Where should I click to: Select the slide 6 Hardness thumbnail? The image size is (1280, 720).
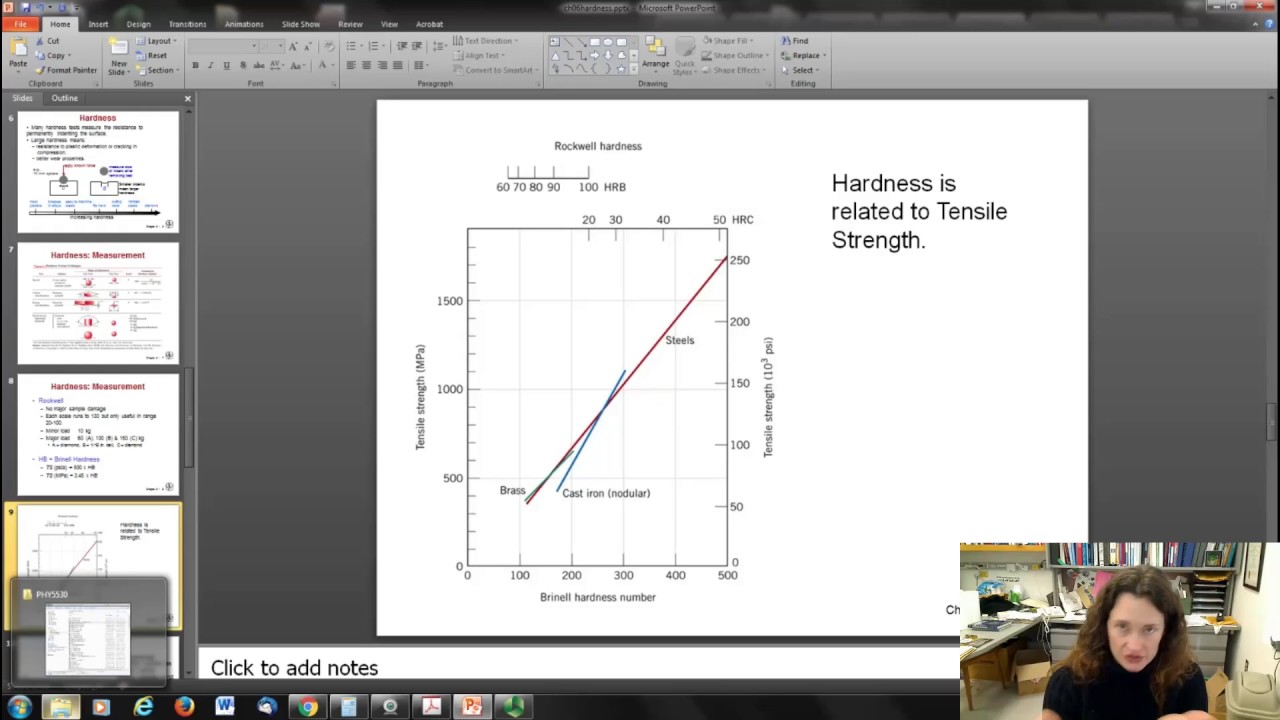coord(98,172)
